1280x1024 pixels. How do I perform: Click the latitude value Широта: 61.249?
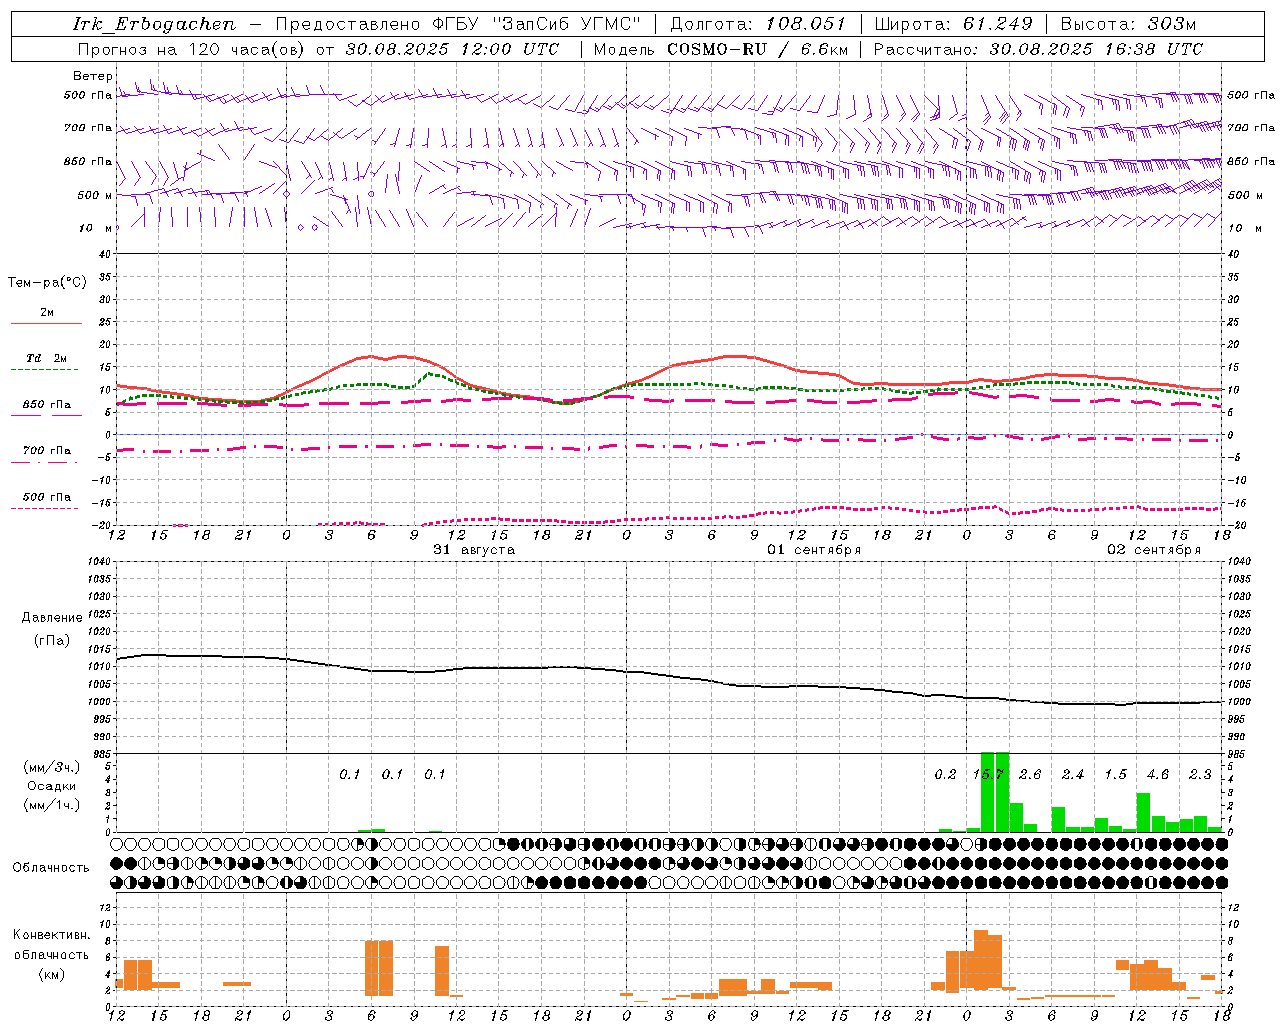[x=953, y=24]
